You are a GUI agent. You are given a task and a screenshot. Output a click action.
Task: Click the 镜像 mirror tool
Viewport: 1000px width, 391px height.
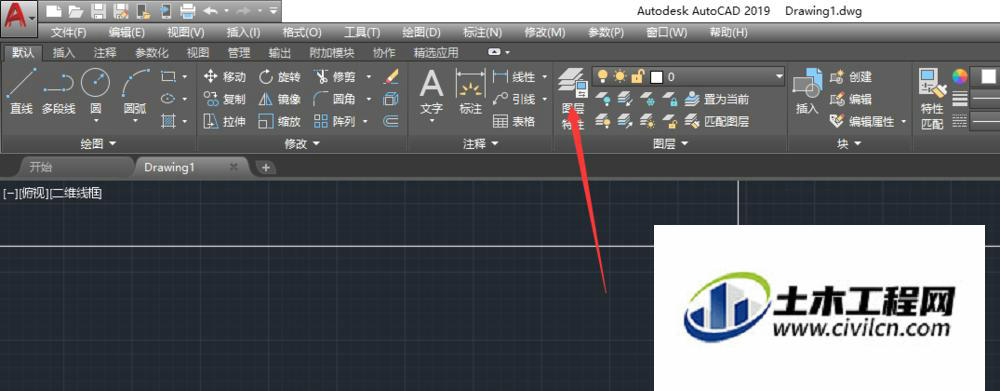point(279,99)
